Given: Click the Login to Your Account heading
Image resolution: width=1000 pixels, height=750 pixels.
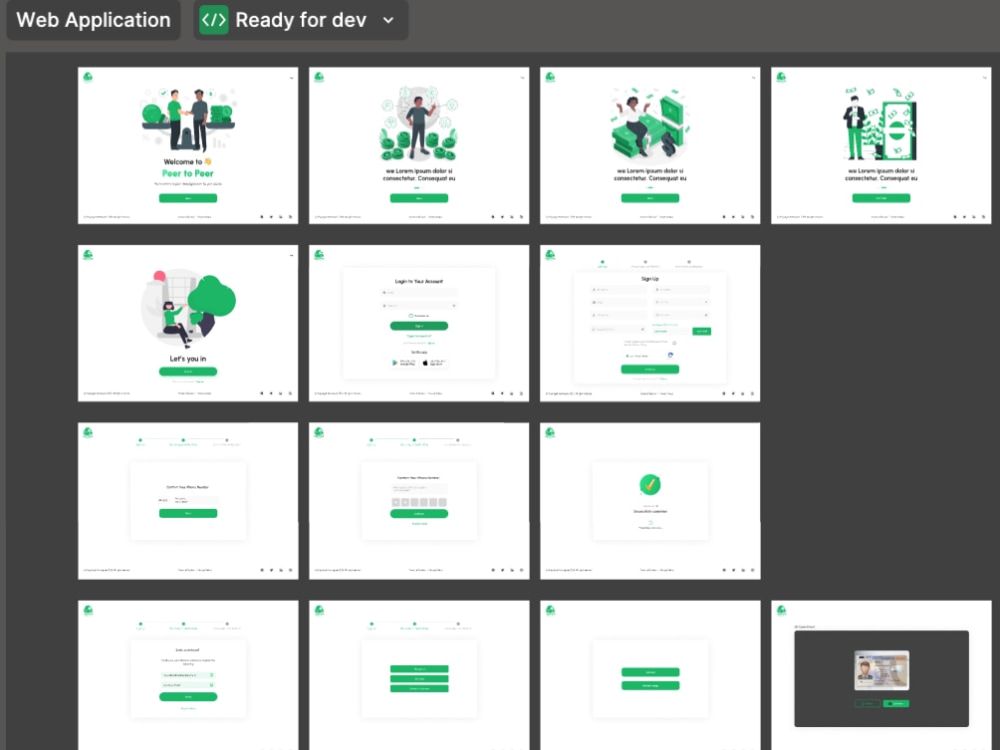Looking at the screenshot, I should [419, 281].
